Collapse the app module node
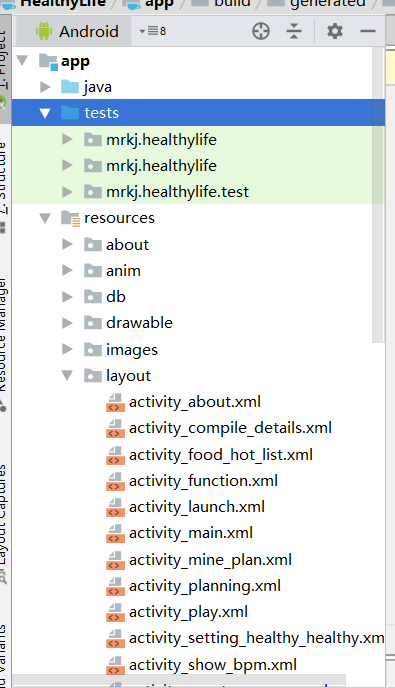Image resolution: width=395 pixels, height=688 pixels. click(22, 61)
